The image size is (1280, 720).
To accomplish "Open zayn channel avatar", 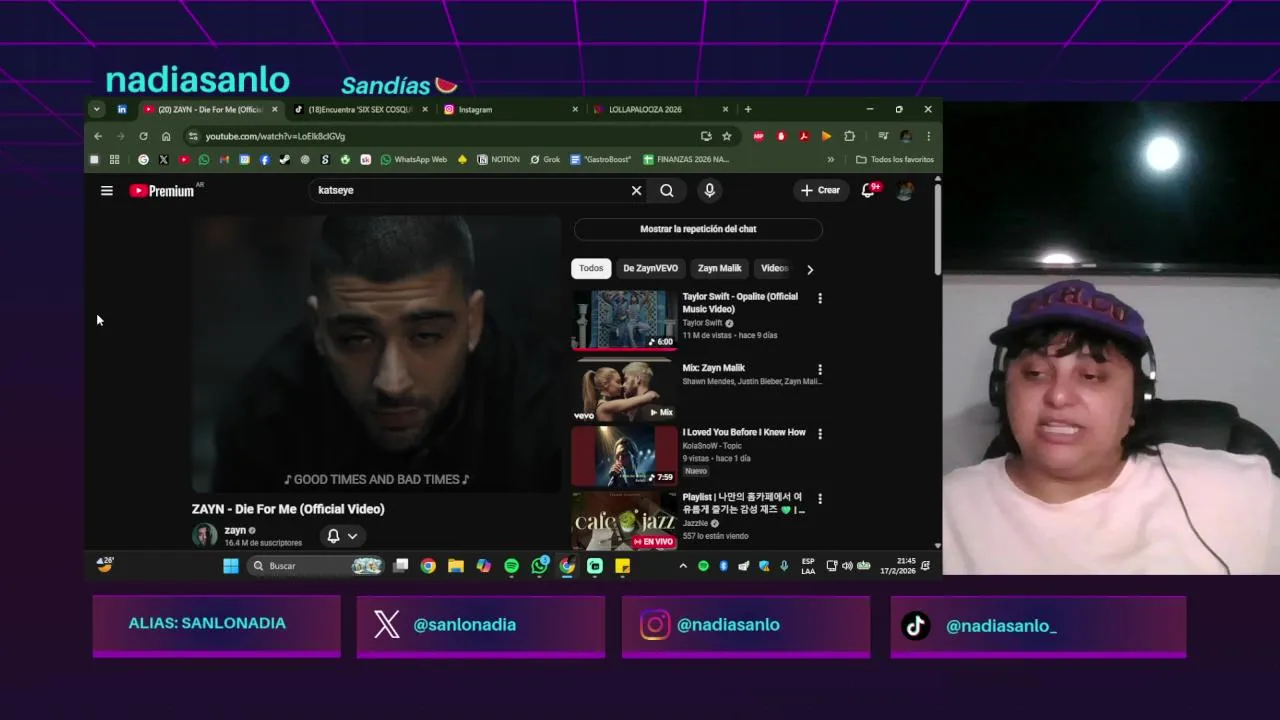I will [205, 535].
